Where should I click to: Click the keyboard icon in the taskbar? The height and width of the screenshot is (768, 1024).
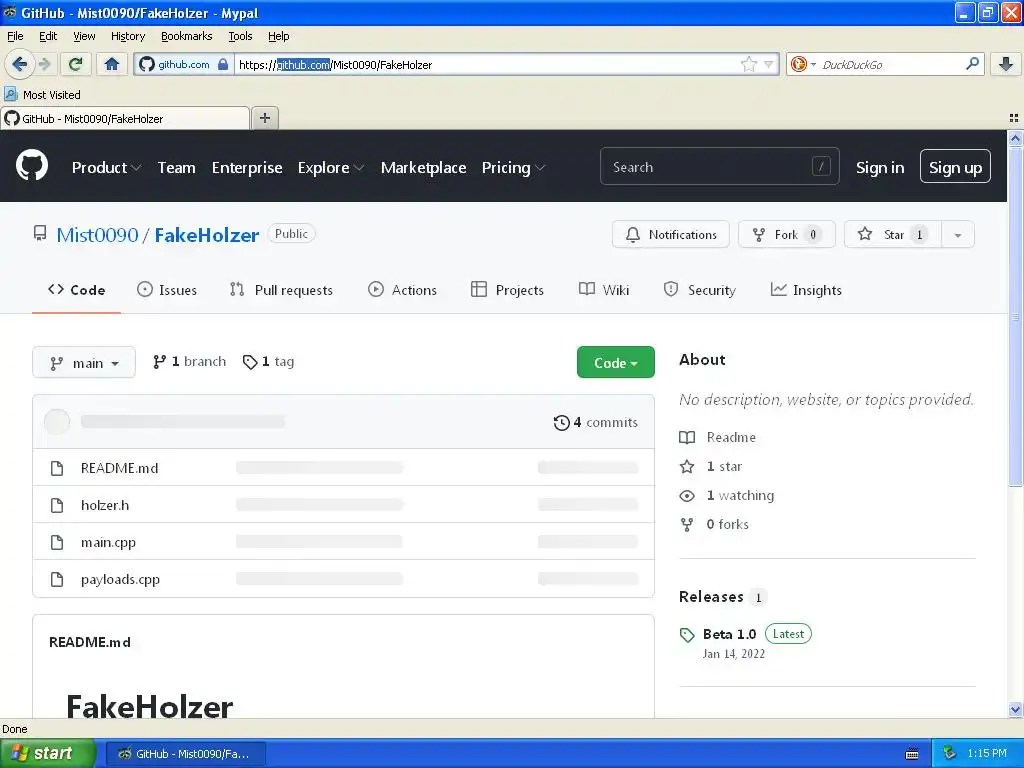[x=912, y=754]
